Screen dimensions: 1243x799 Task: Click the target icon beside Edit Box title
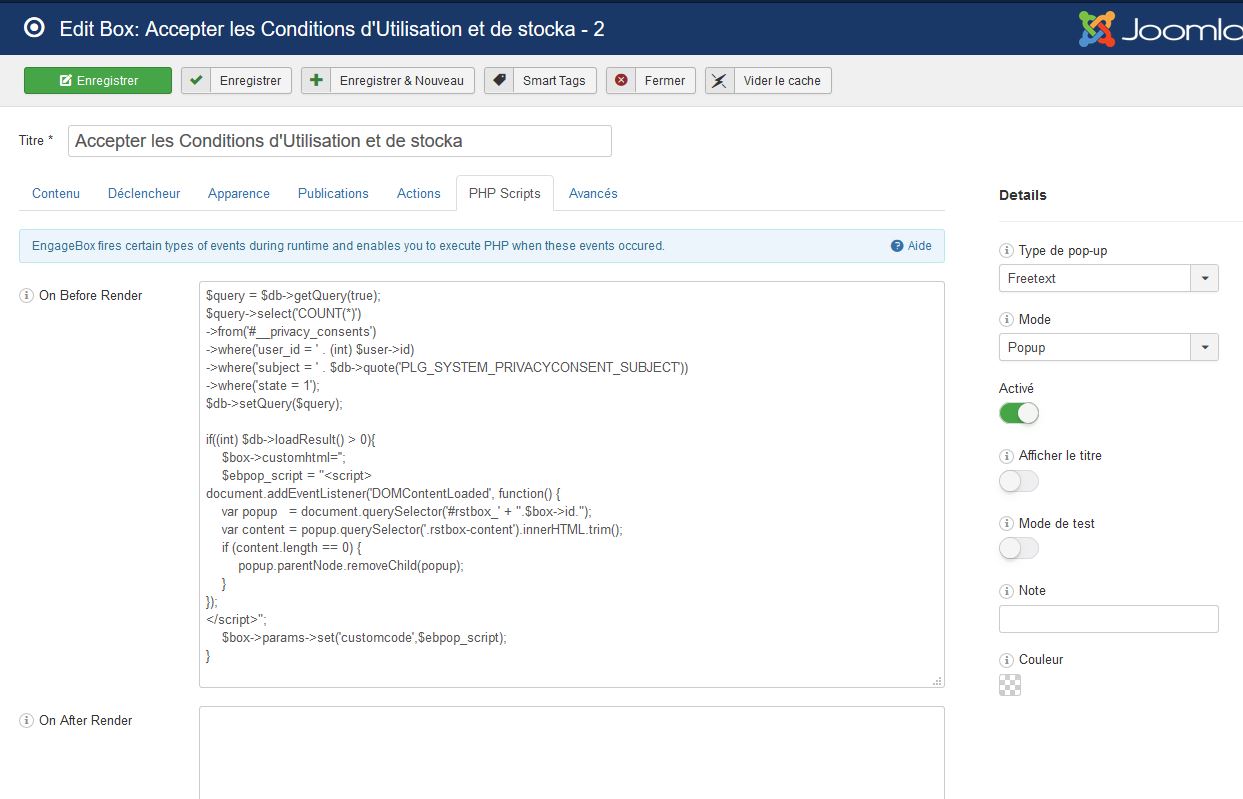pos(34,28)
